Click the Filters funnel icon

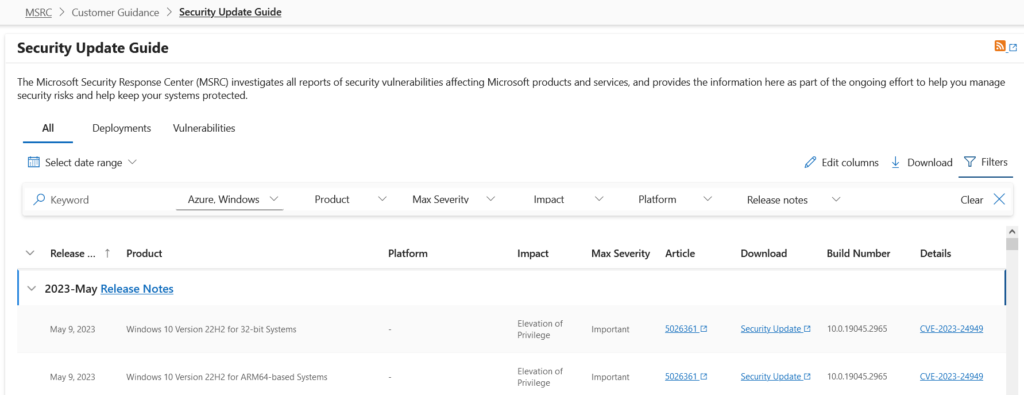coord(970,162)
